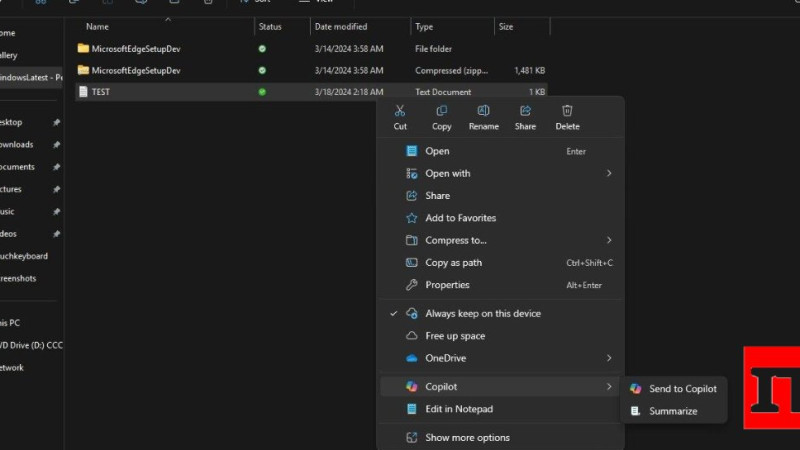Click the Add to Favorites star icon
The height and width of the screenshot is (450, 800).
point(412,218)
